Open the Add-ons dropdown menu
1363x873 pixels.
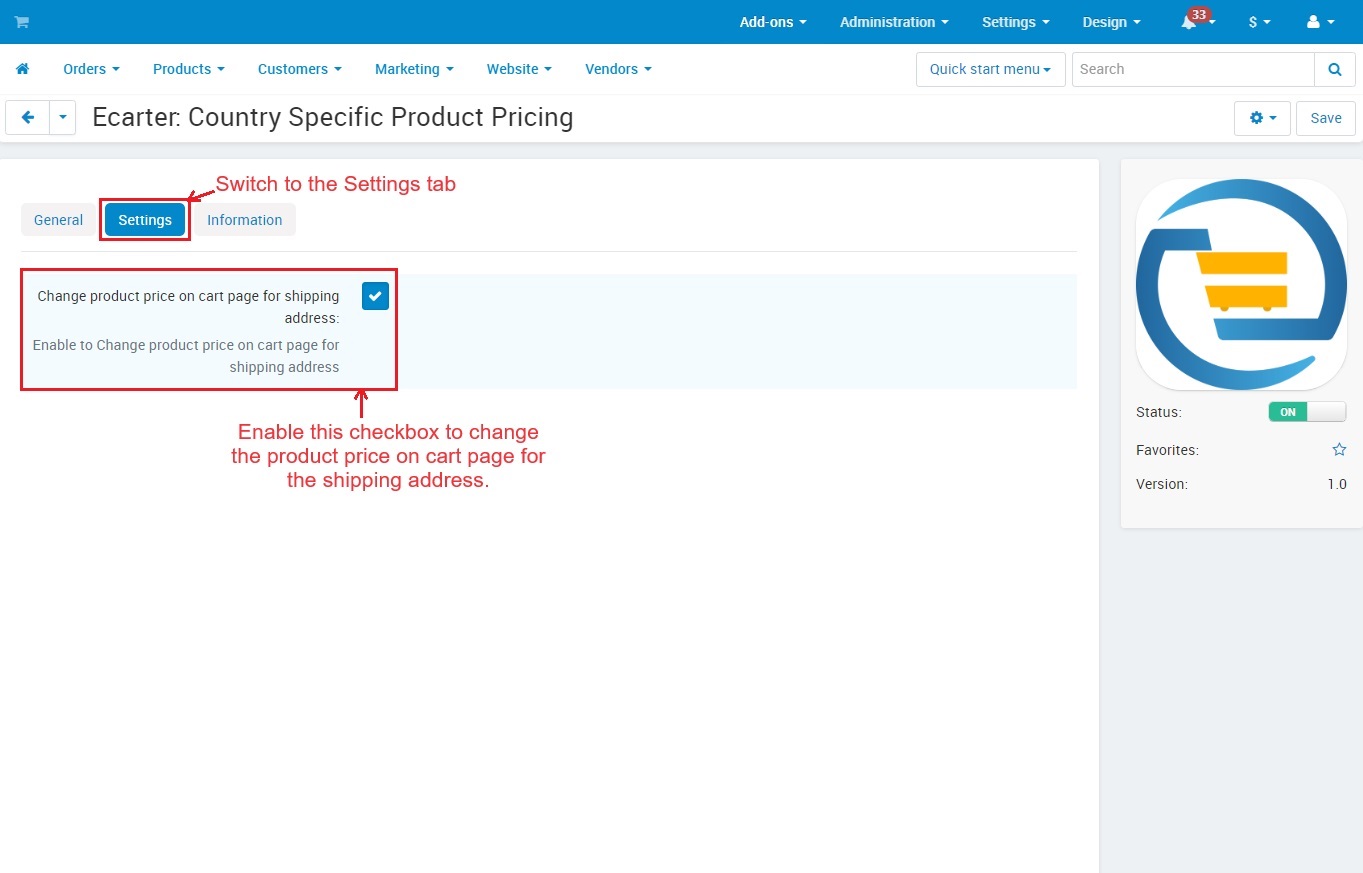tap(773, 22)
